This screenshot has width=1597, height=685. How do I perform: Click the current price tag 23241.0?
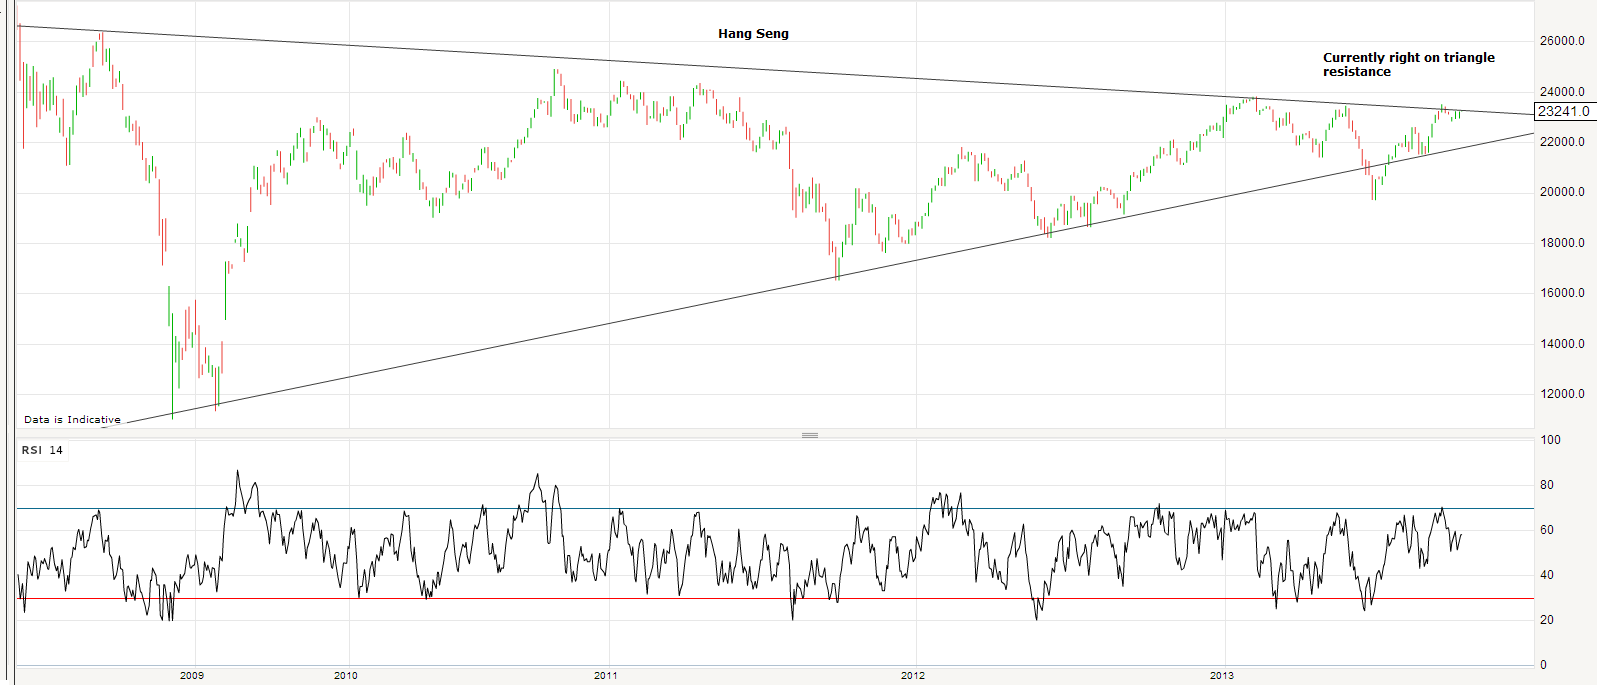[x=1563, y=112]
